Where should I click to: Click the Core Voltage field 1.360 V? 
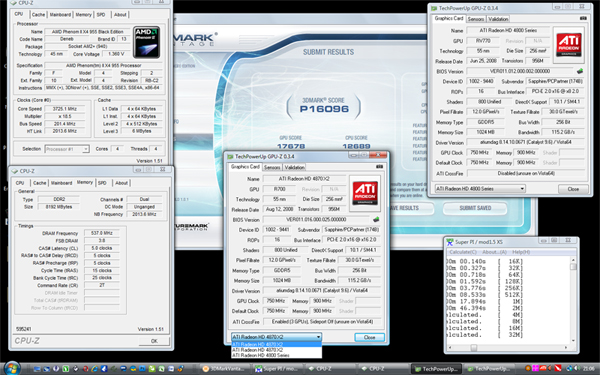pos(115,54)
